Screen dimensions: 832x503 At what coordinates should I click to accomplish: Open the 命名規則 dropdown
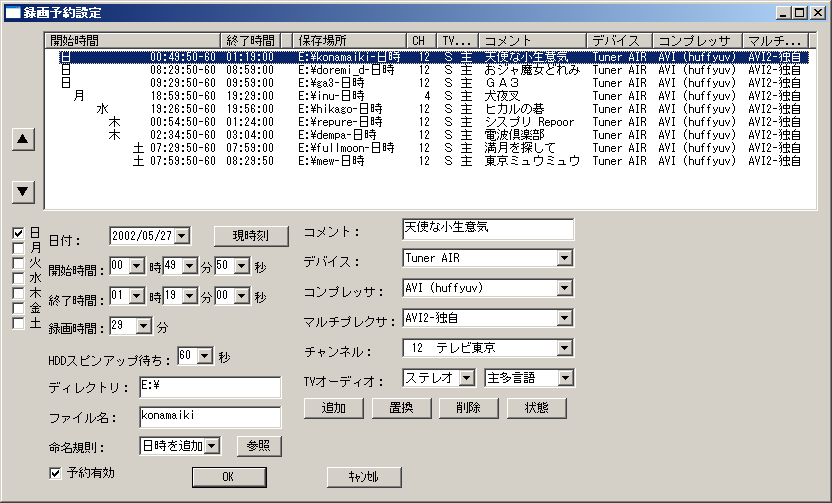(212, 446)
